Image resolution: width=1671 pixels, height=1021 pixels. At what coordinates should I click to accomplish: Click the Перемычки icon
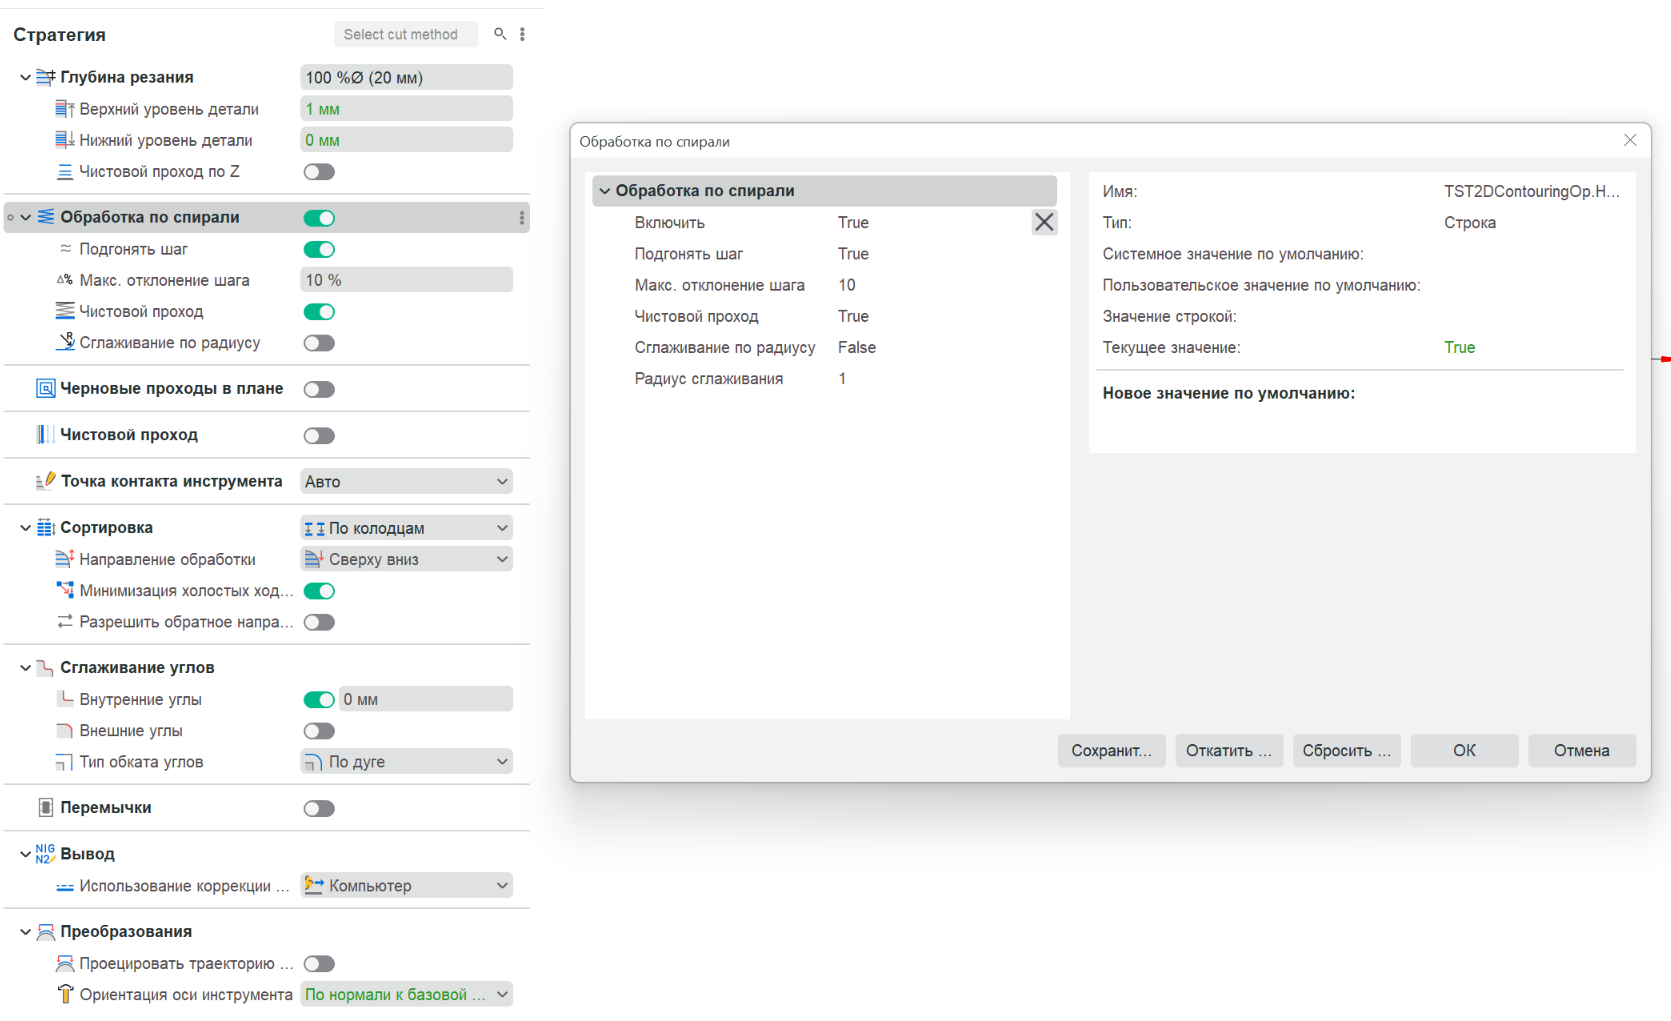(46, 807)
